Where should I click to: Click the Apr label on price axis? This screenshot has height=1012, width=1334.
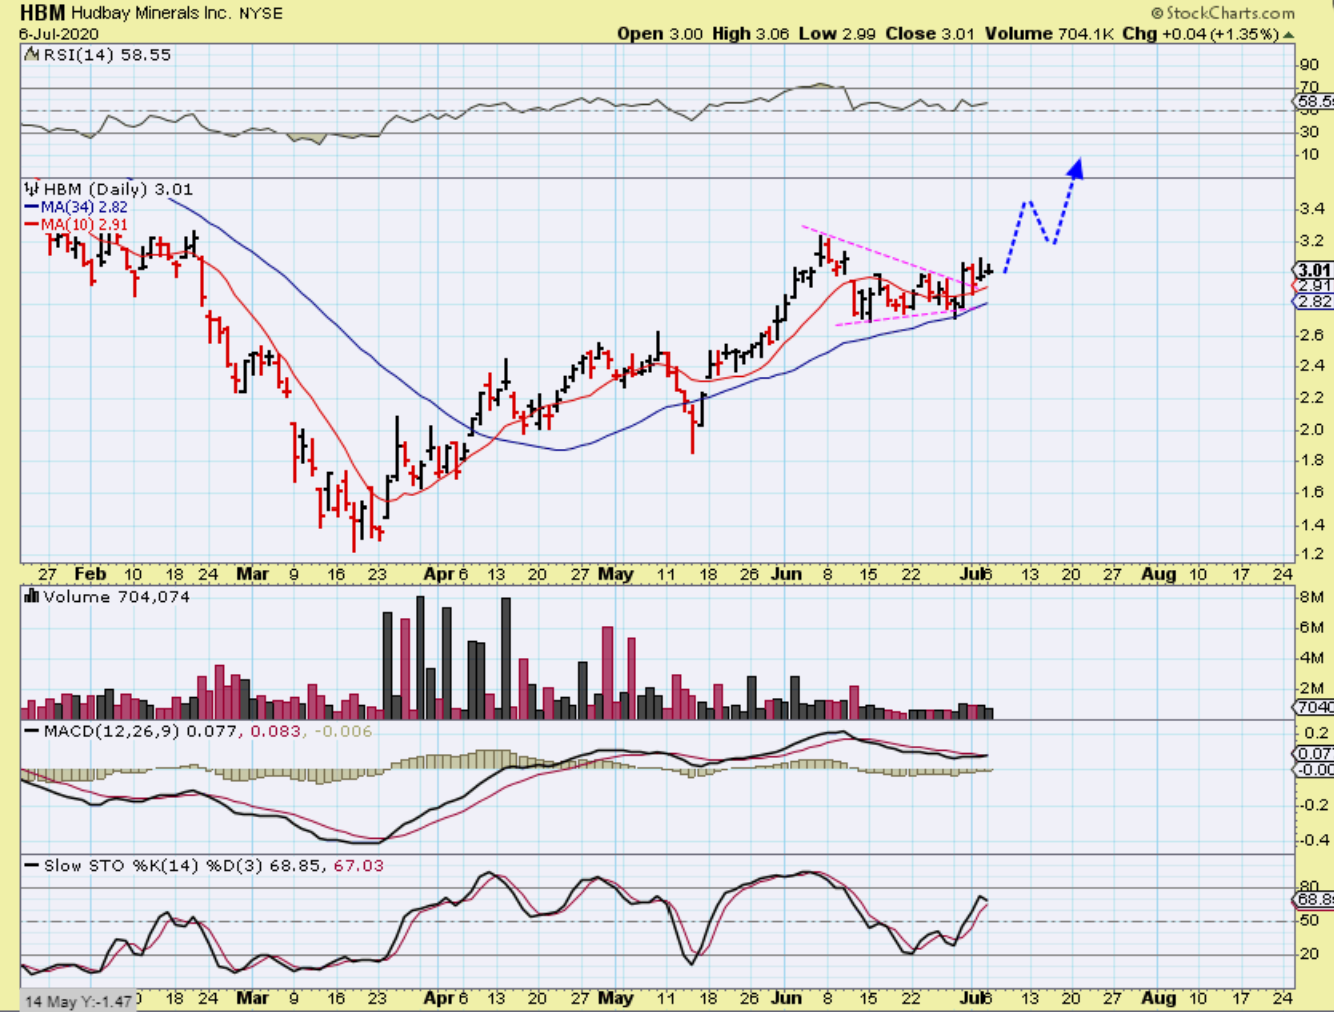[x=438, y=574]
